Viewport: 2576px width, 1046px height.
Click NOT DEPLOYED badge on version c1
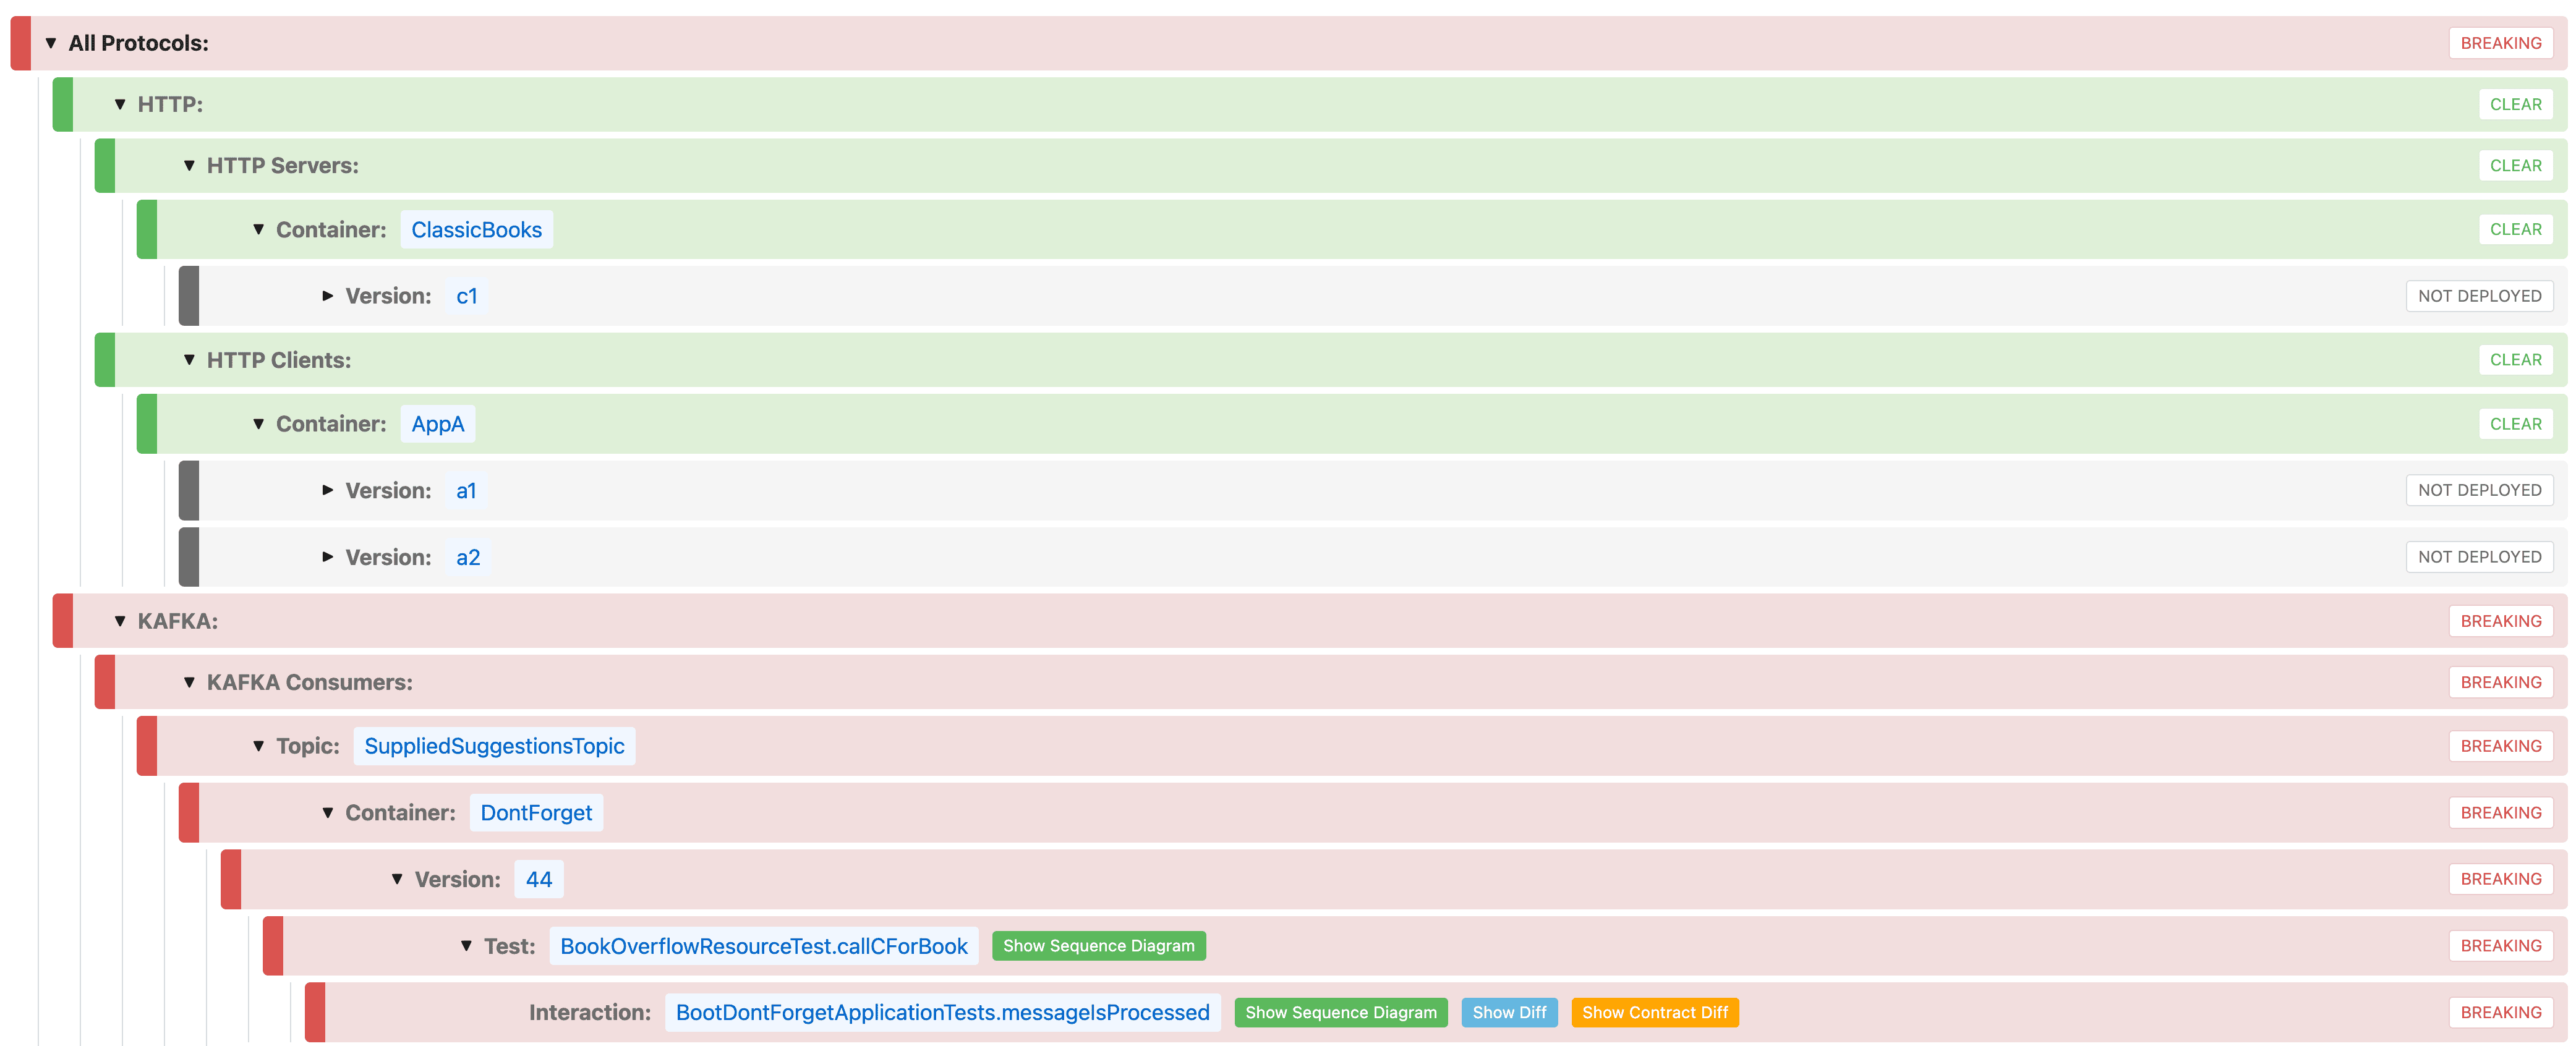click(2479, 295)
